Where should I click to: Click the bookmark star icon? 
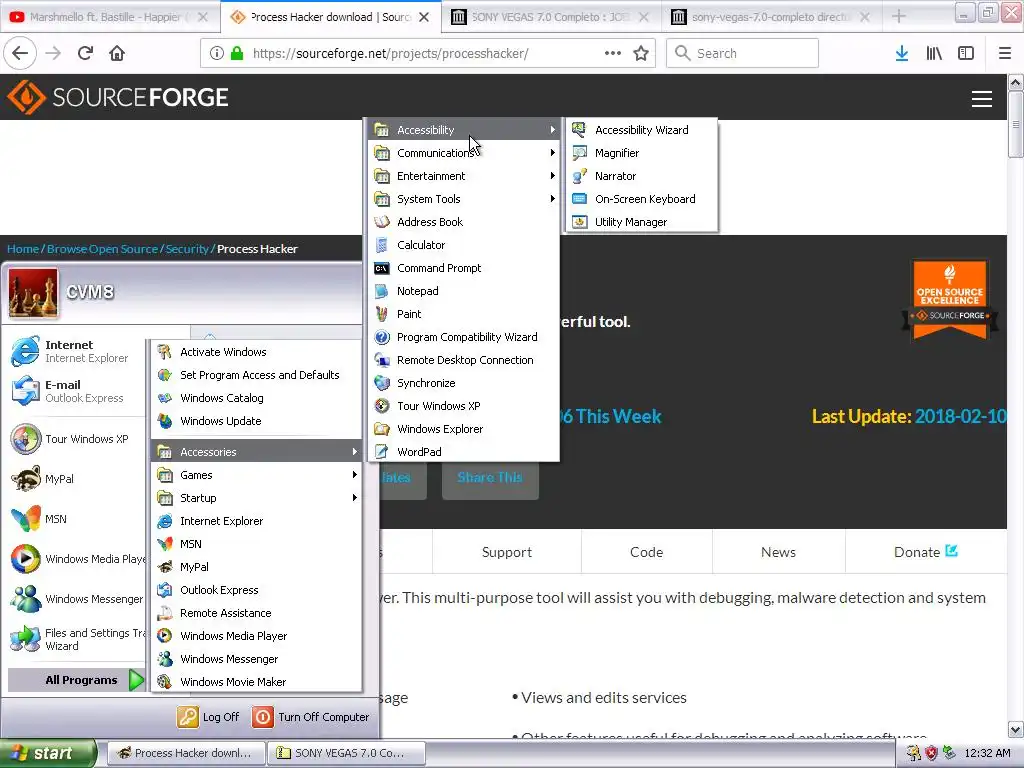click(x=641, y=53)
